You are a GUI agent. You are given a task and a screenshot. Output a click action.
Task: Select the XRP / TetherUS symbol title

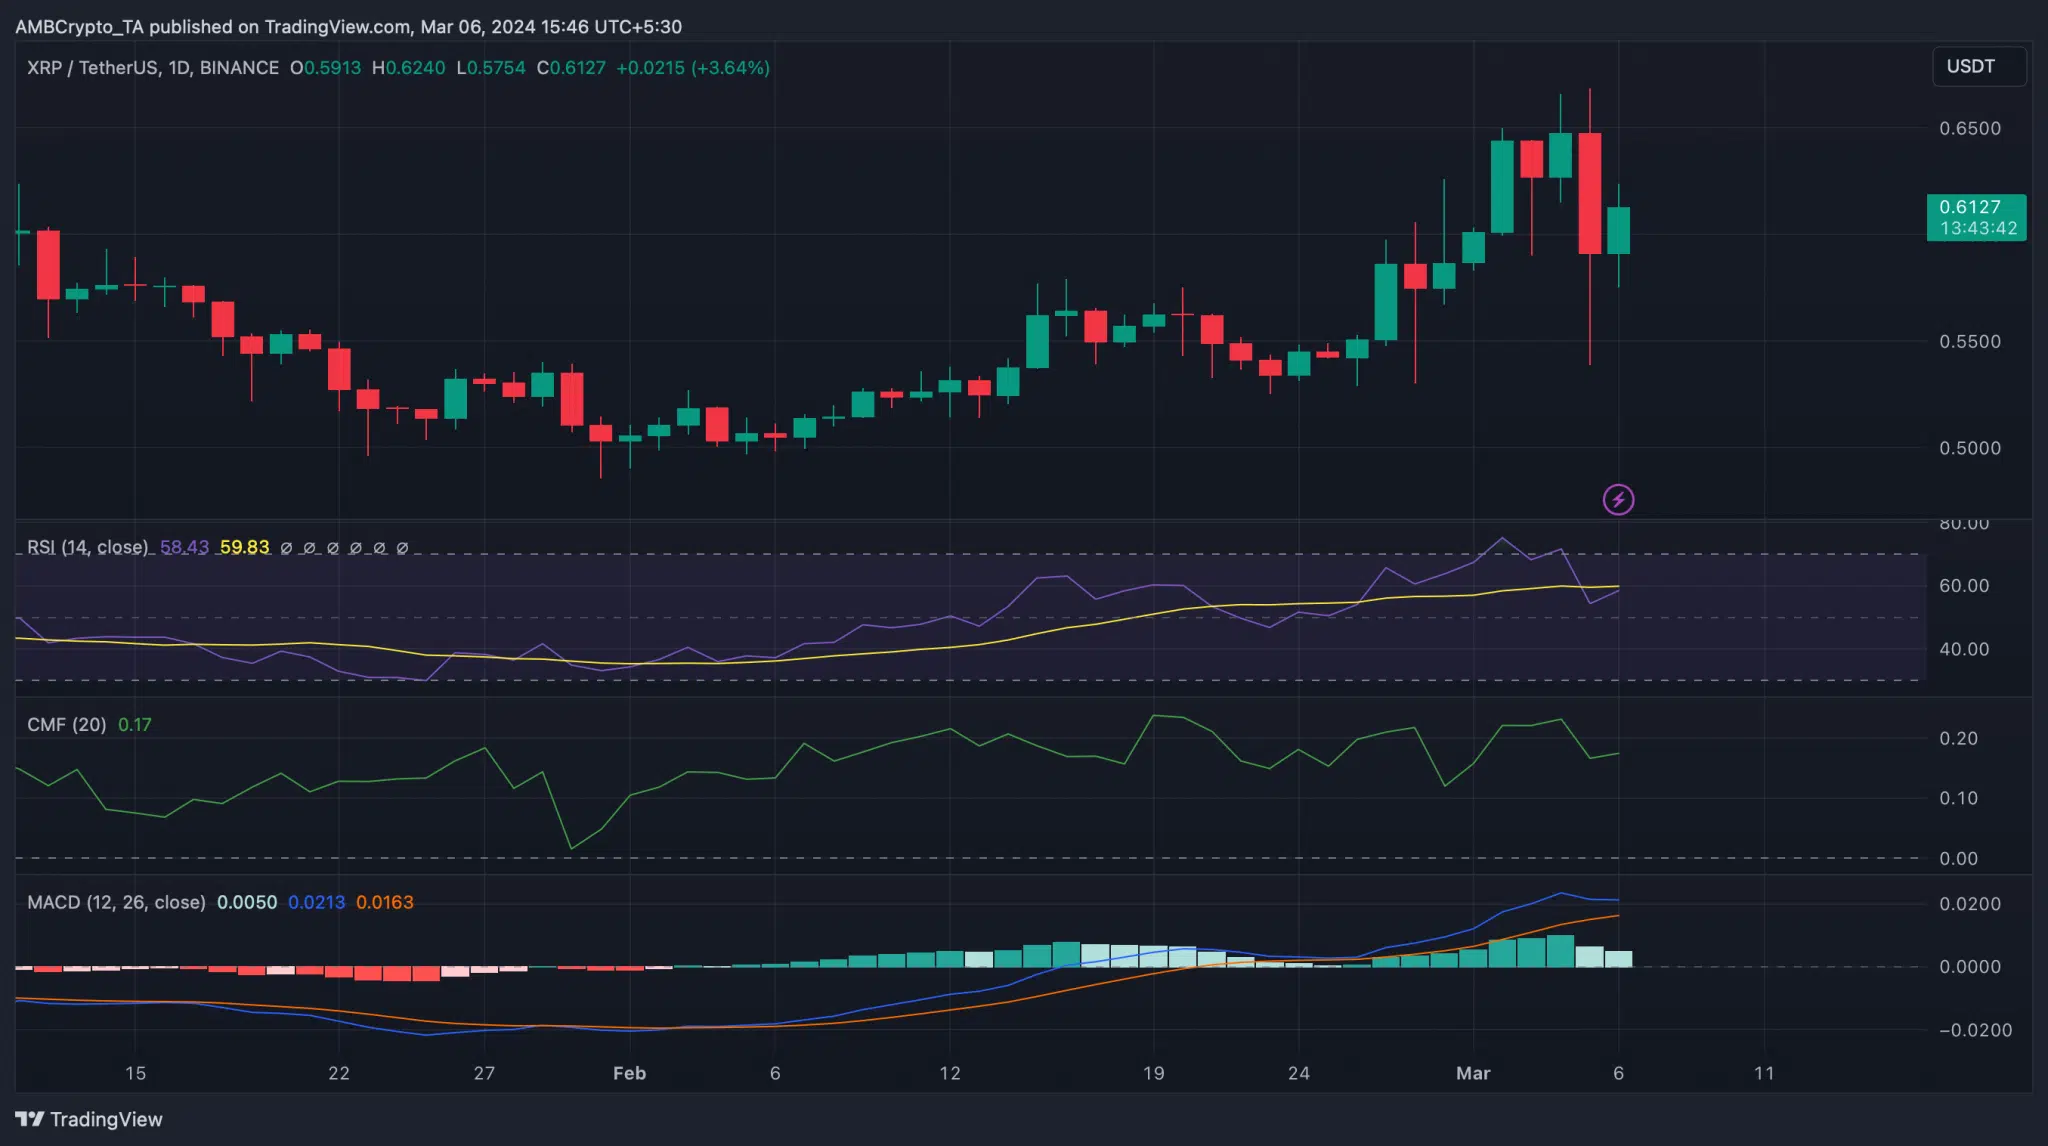(153, 68)
